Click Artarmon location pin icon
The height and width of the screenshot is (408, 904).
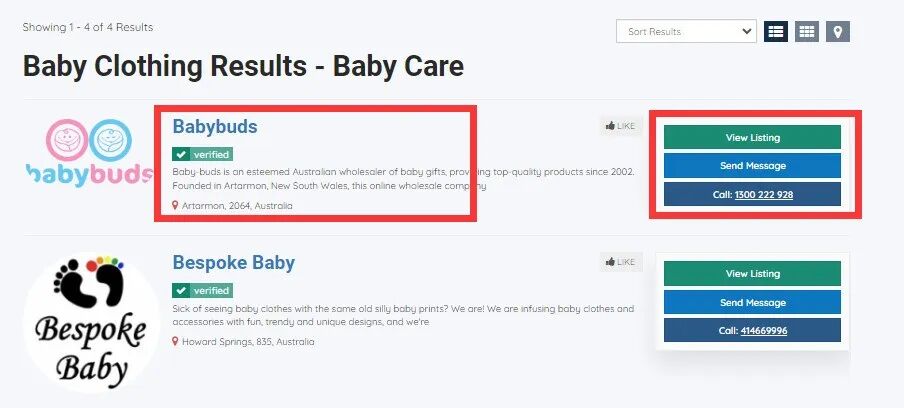[176, 206]
